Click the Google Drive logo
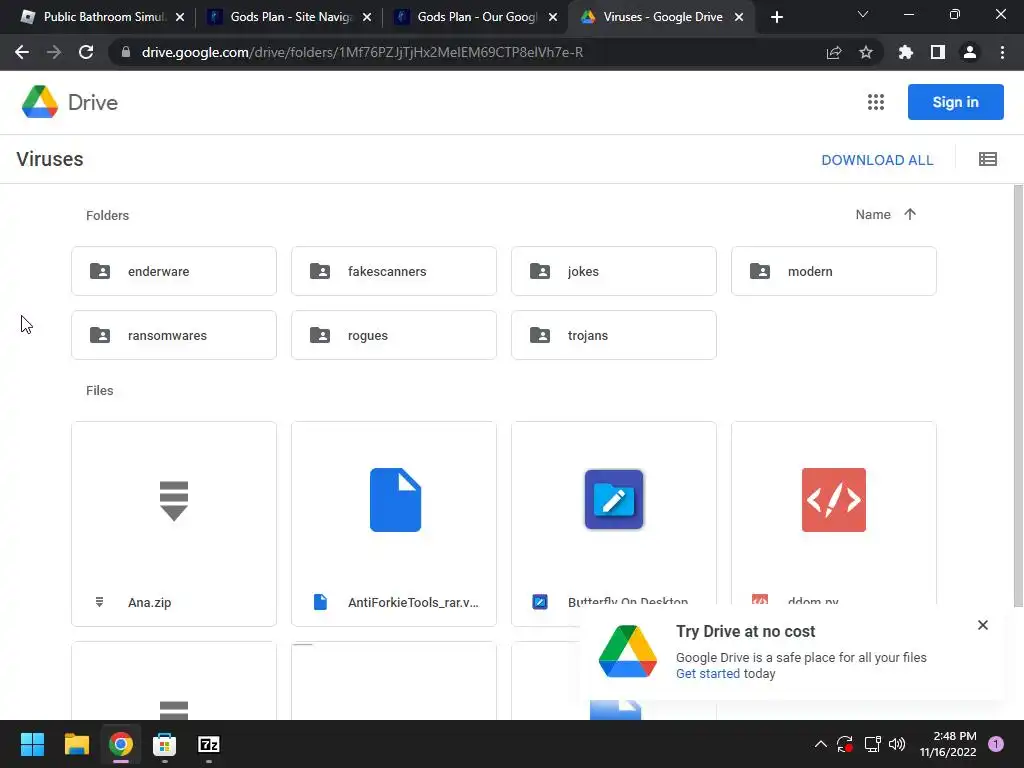Screen dimensions: 1024x768 point(40,102)
